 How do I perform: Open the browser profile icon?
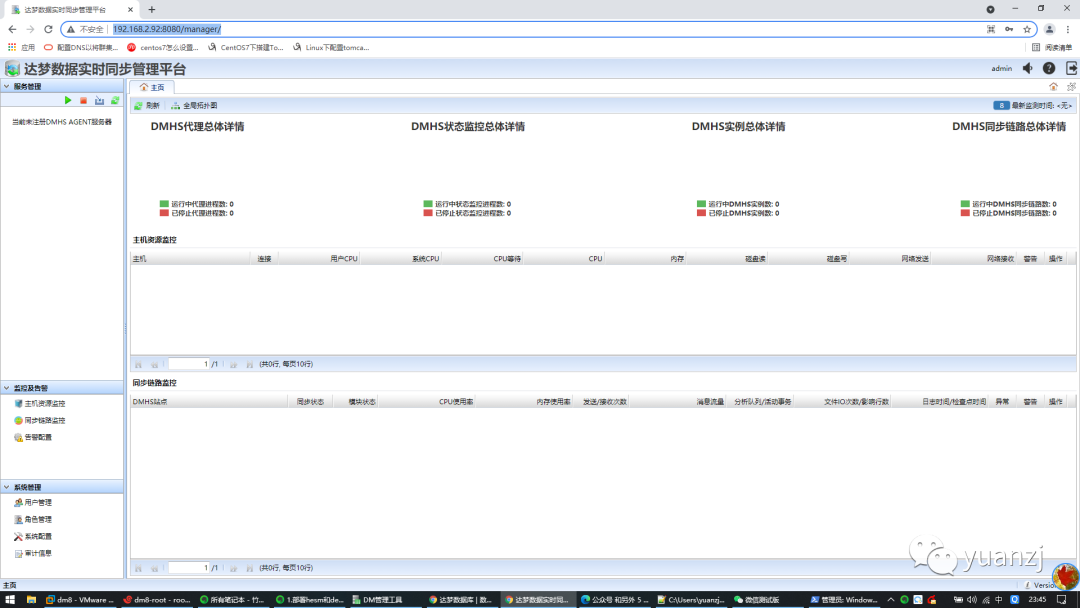1049,29
